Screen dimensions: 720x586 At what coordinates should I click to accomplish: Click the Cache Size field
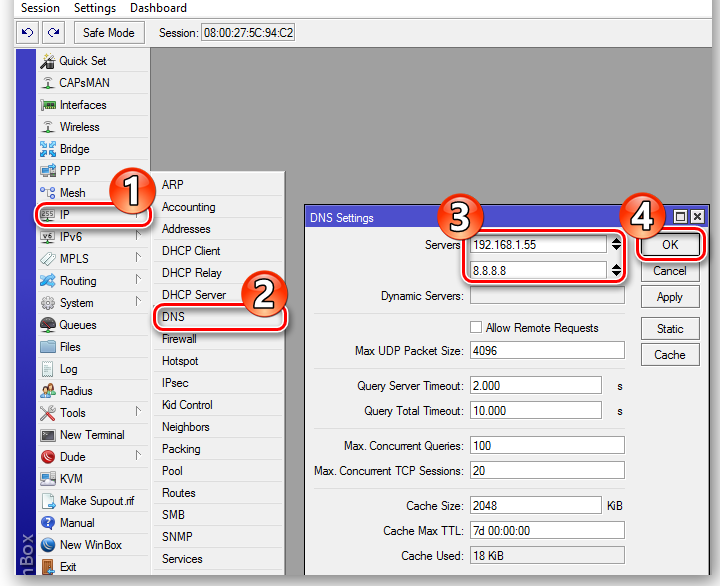[536, 506]
